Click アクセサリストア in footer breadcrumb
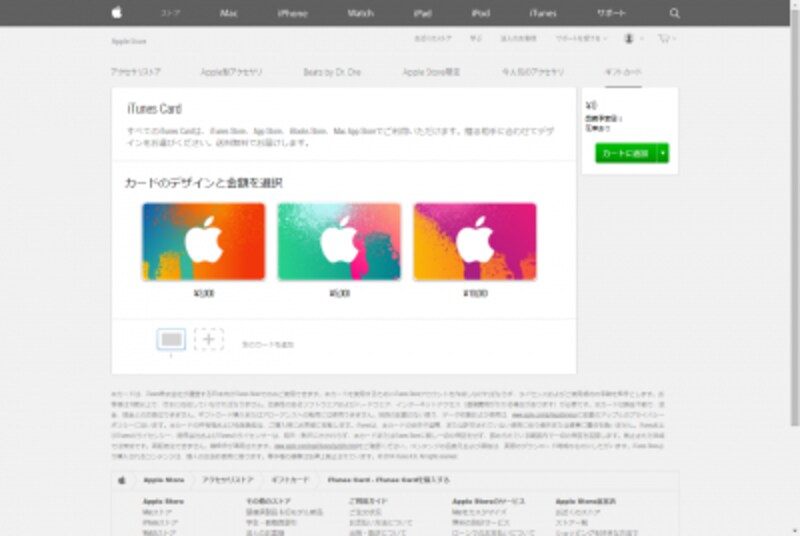Image resolution: width=800 pixels, height=536 pixels. [228, 480]
